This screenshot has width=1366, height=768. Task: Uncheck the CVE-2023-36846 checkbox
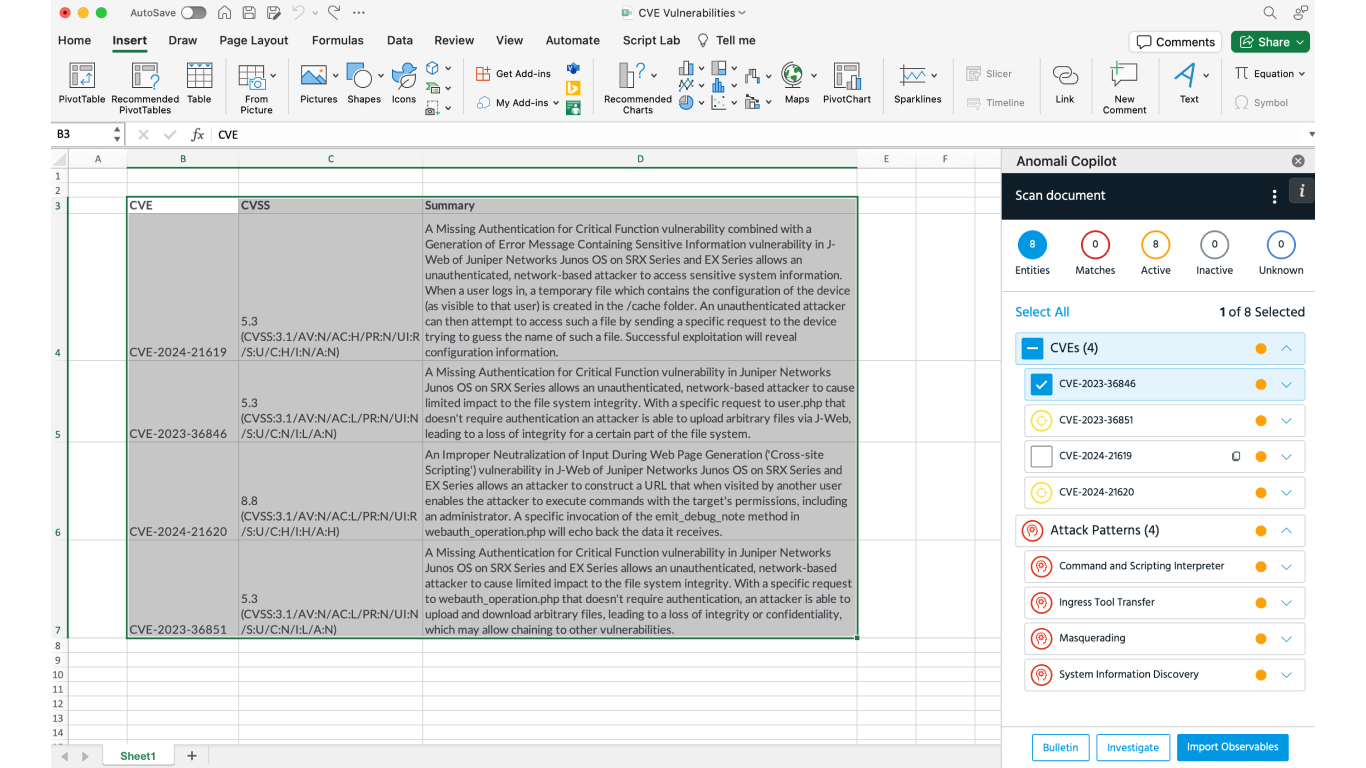pyautogui.click(x=1041, y=384)
